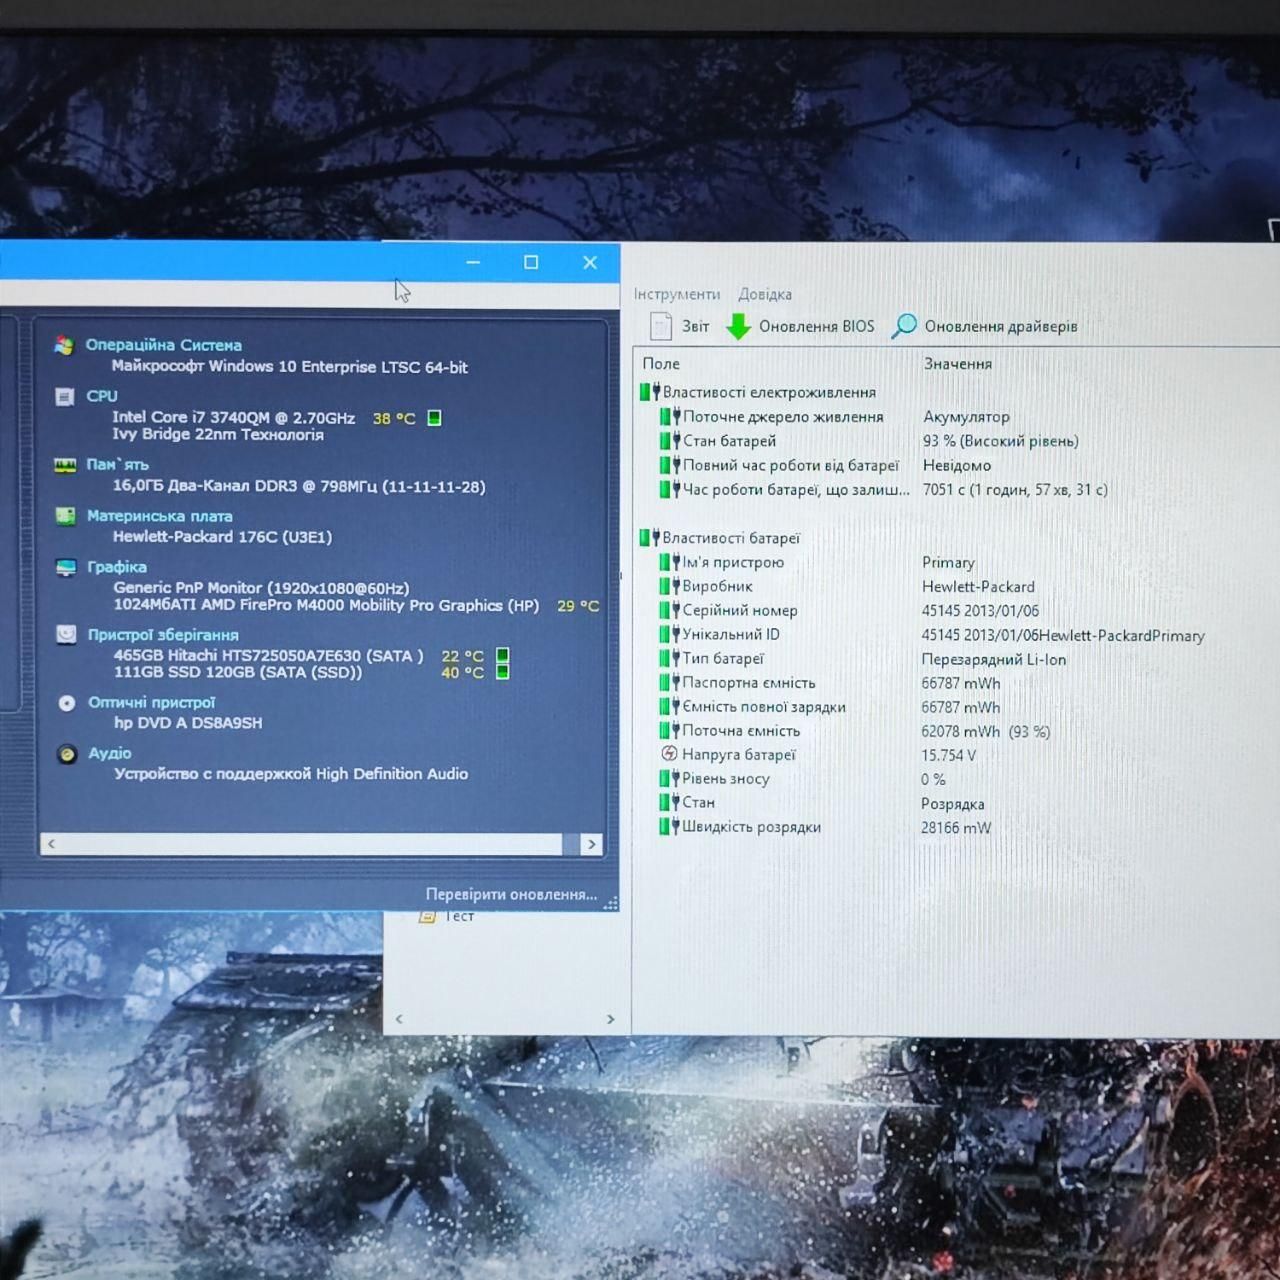The height and width of the screenshot is (1280, 1280).
Task: Open the Довідка menu
Action: 765,294
